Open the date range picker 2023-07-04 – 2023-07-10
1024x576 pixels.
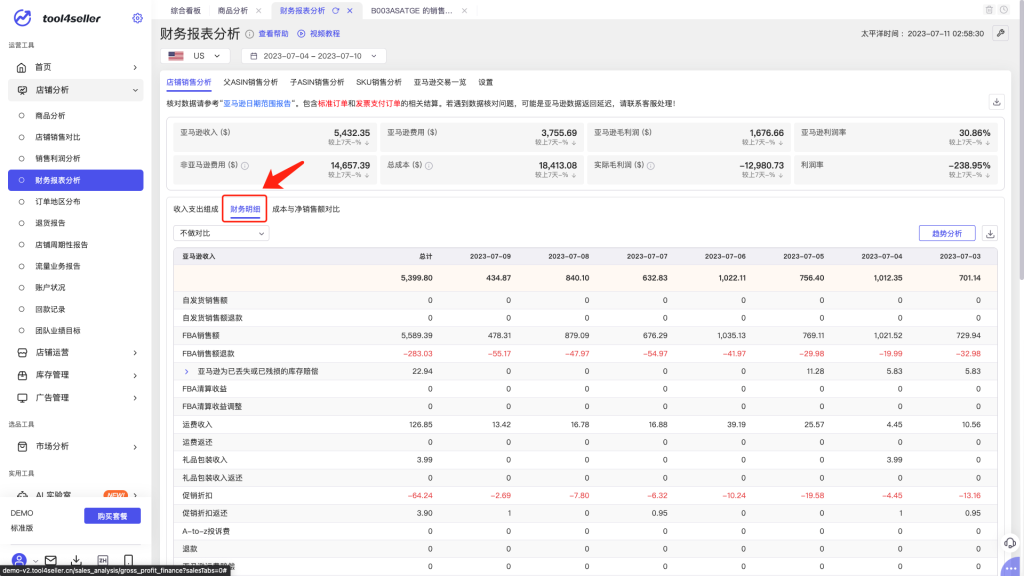tap(313, 56)
